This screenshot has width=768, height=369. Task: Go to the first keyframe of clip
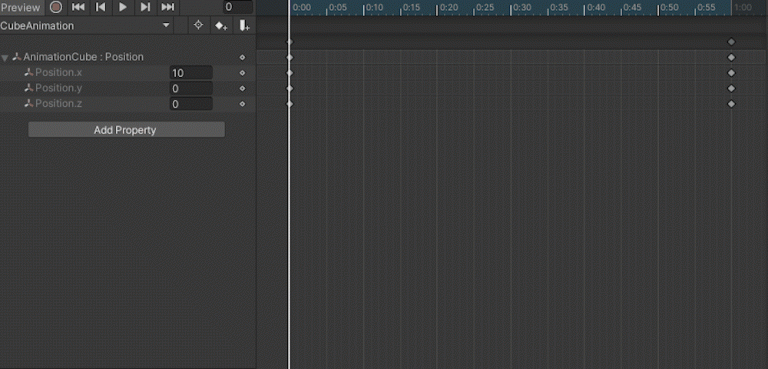point(78,7)
